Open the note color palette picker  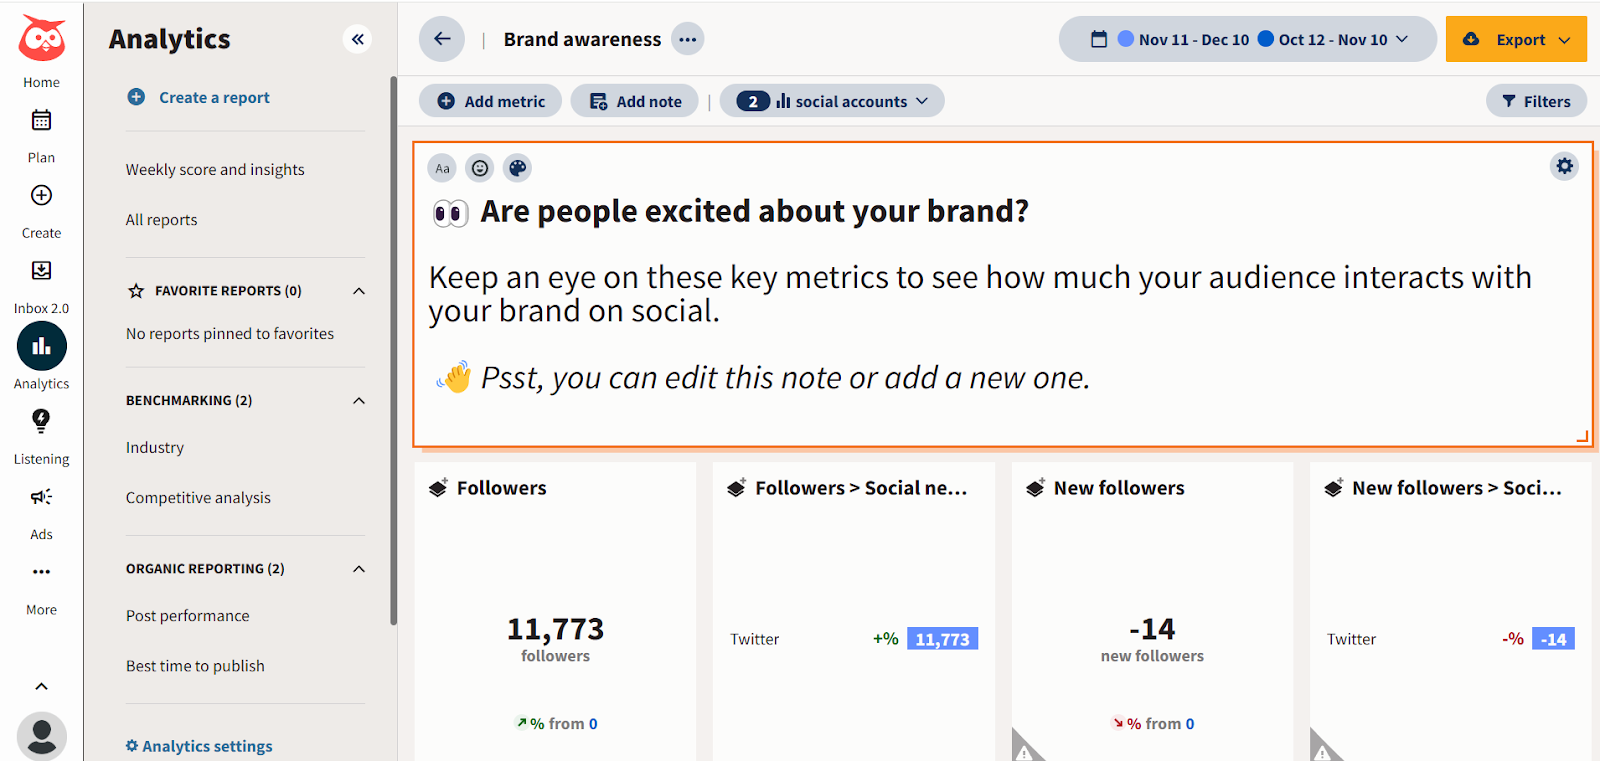coord(517,167)
